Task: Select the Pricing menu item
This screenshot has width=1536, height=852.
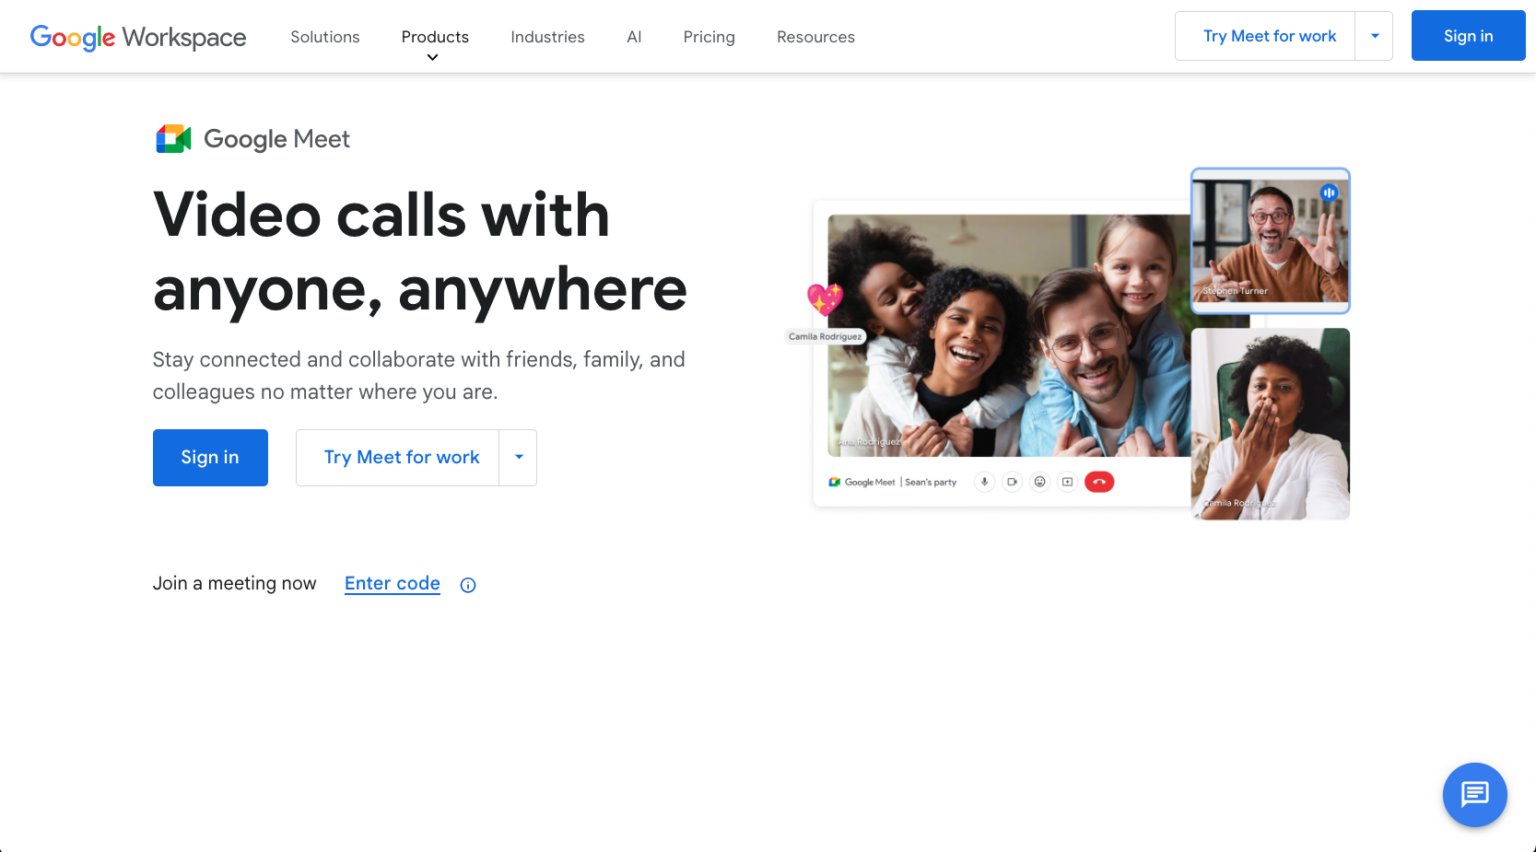Action: coord(708,36)
